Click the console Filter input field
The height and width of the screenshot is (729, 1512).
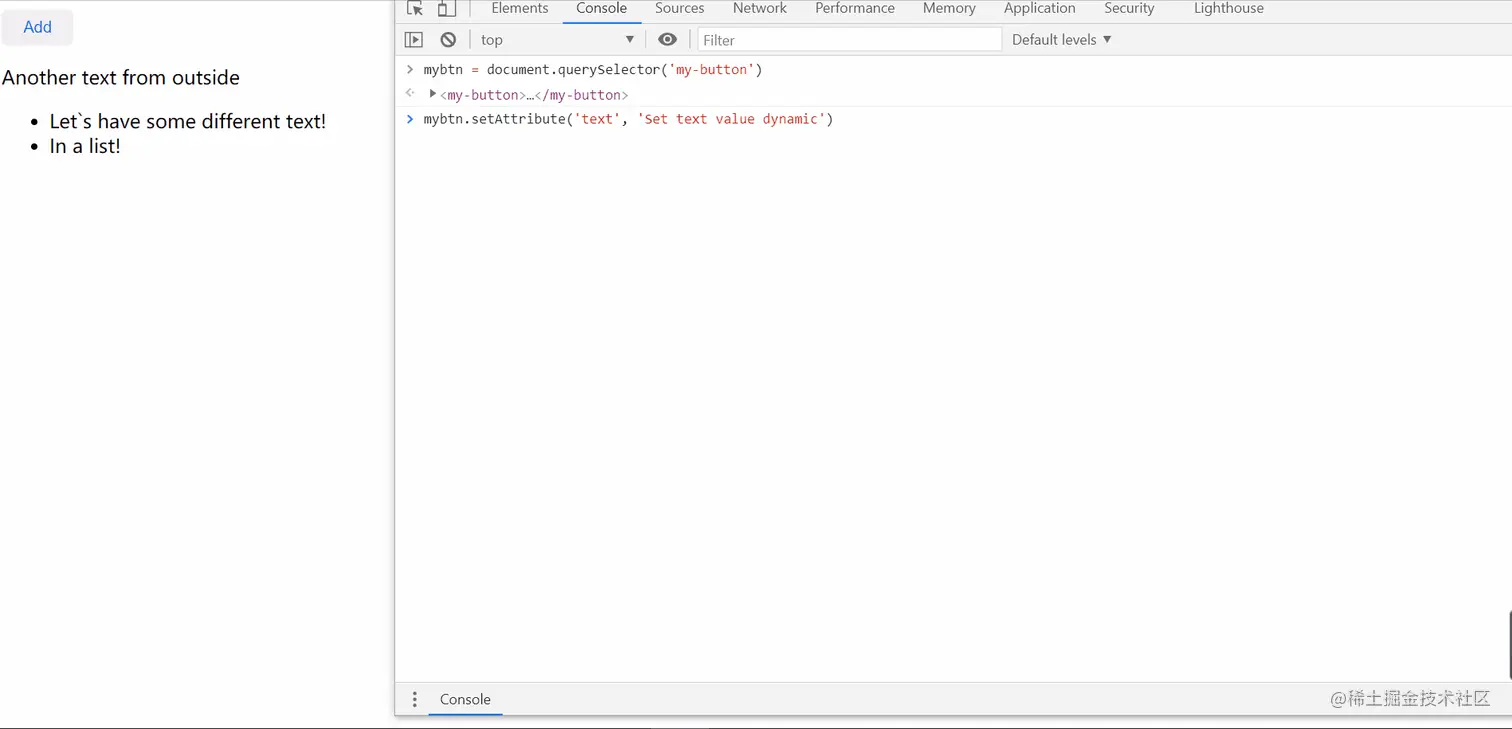[x=848, y=39]
